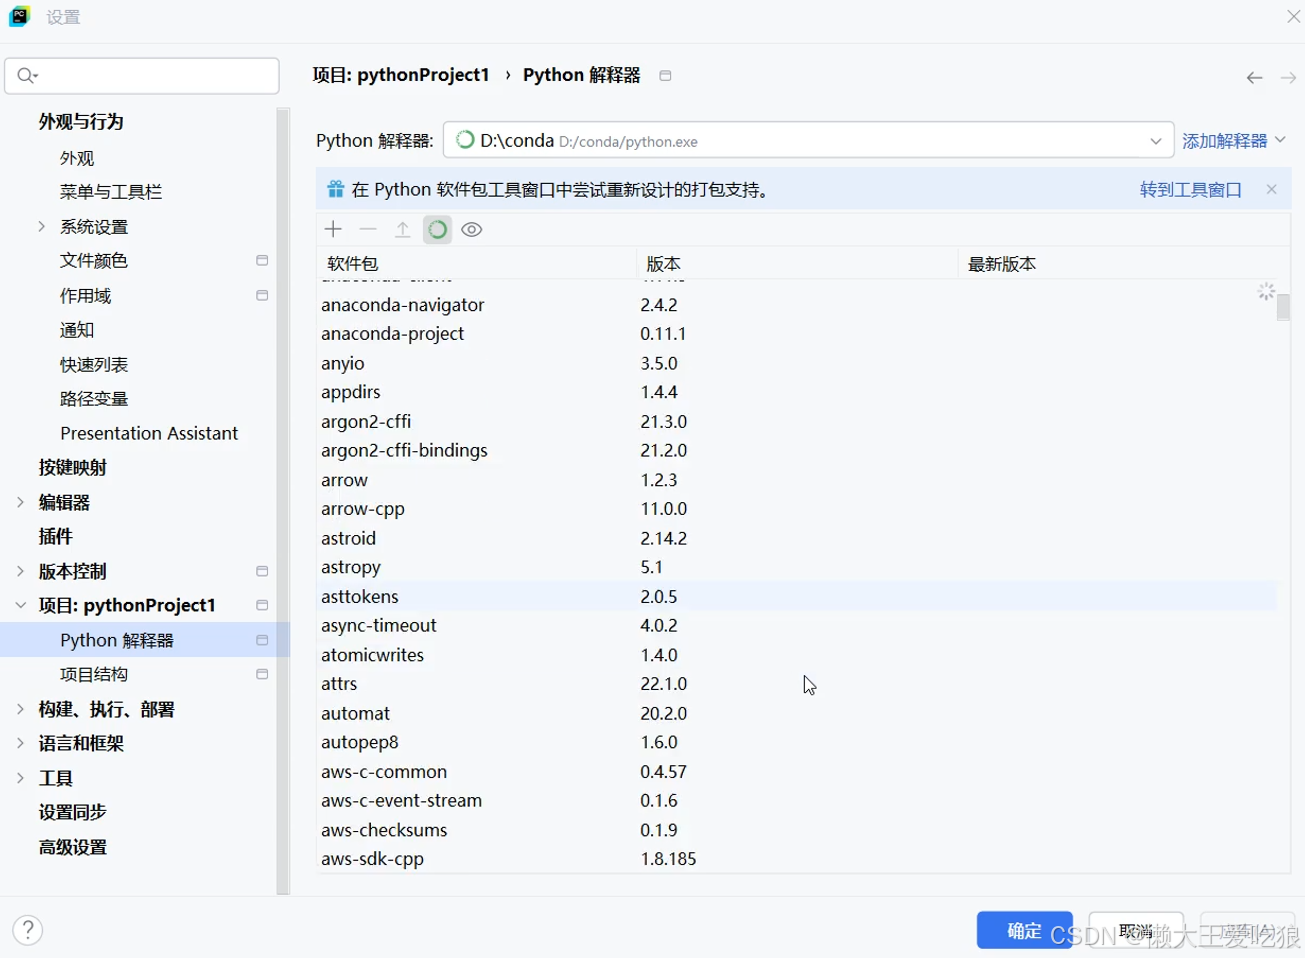
Task: Select the asttokens package row
Action: [x=797, y=596]
